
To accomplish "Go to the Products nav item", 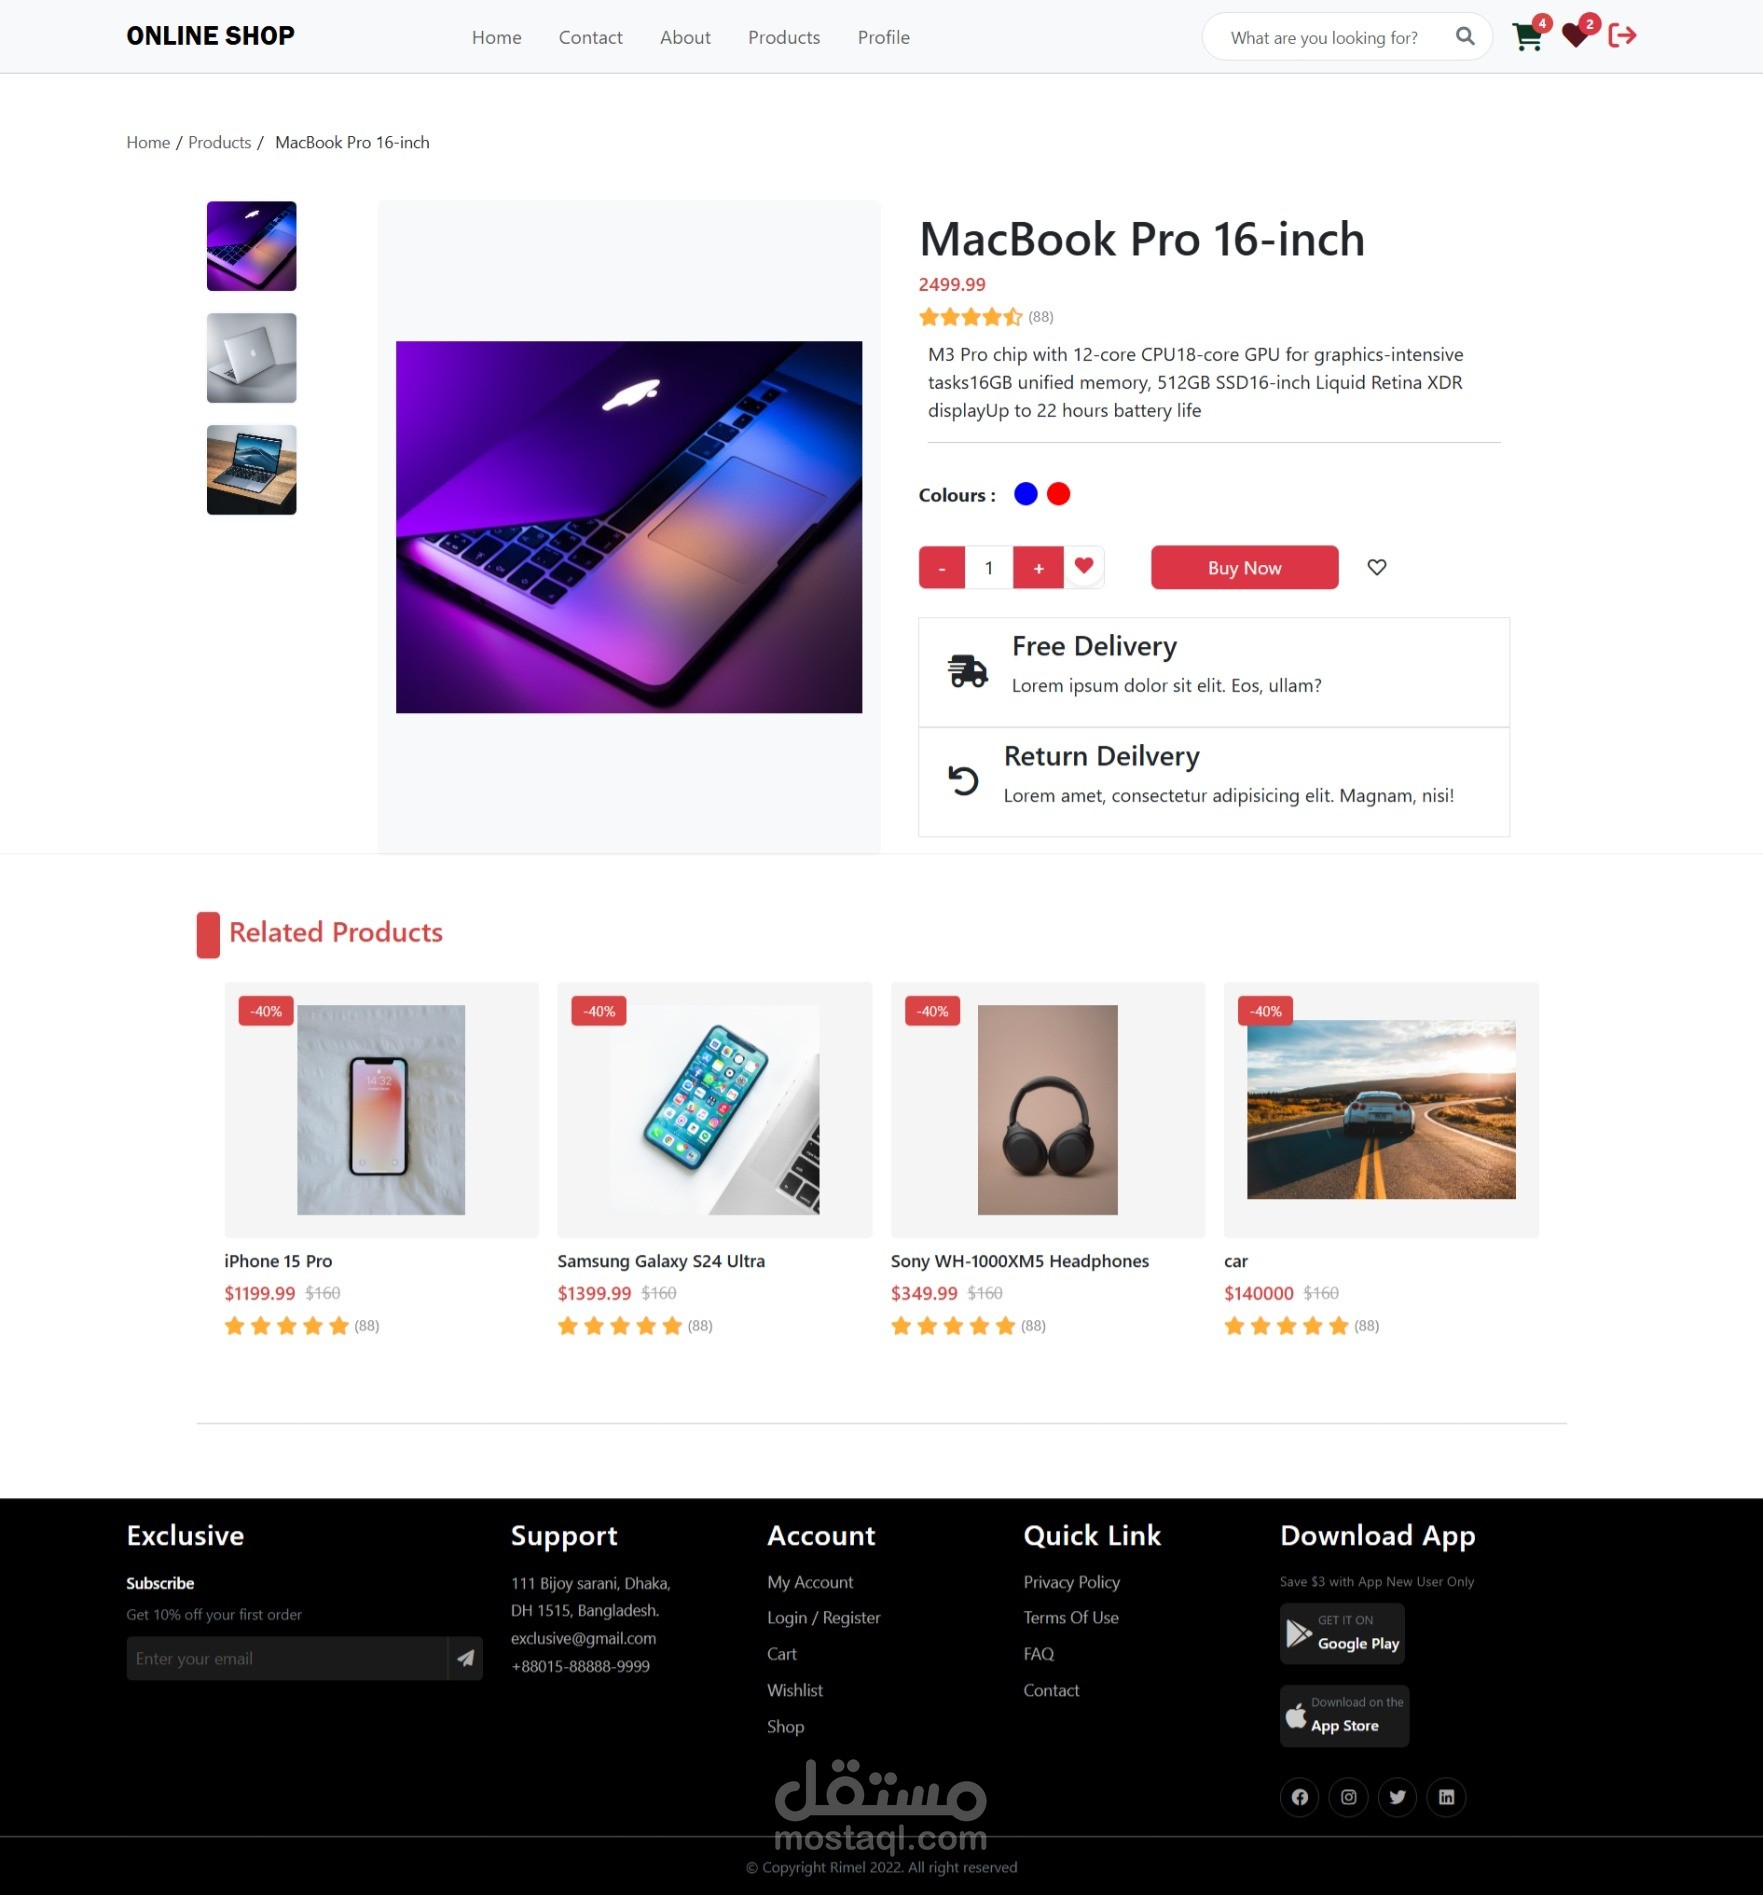I will 784,37.
